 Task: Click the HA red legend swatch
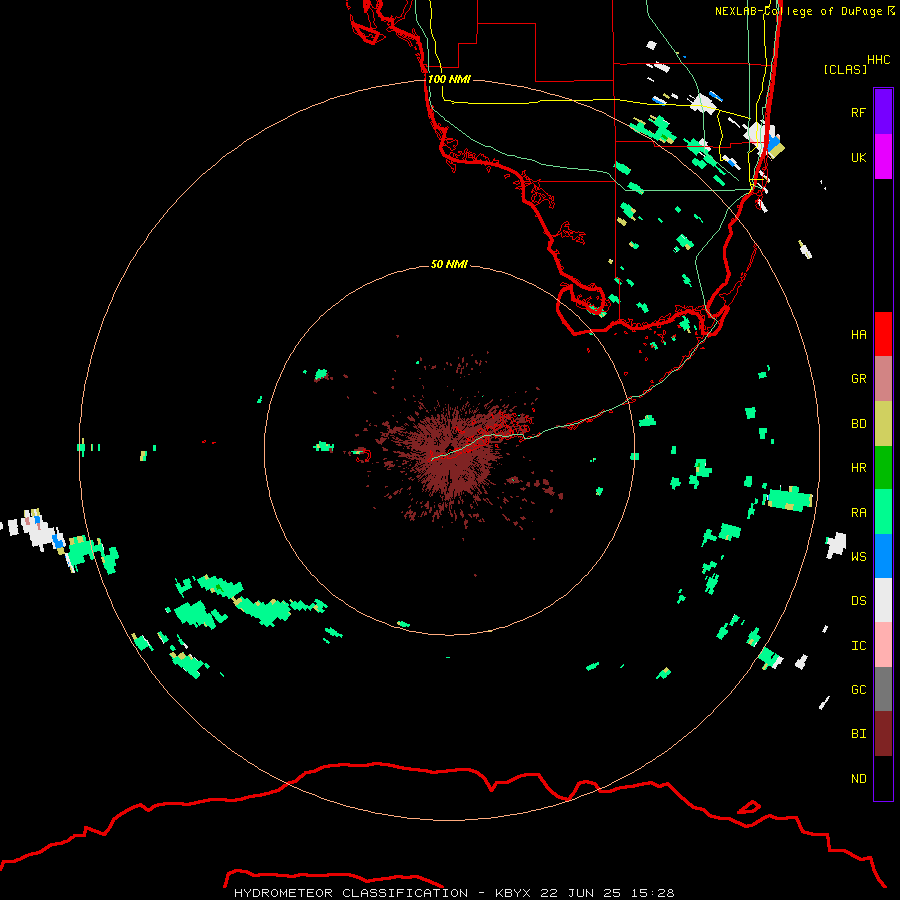coord(883,334)
